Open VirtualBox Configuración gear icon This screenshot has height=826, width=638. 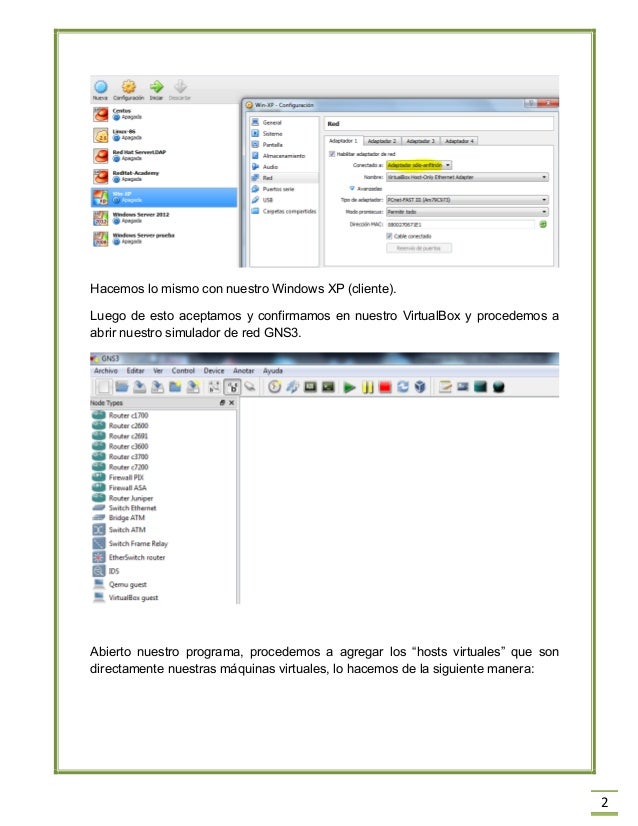click(x=129, y=87)
